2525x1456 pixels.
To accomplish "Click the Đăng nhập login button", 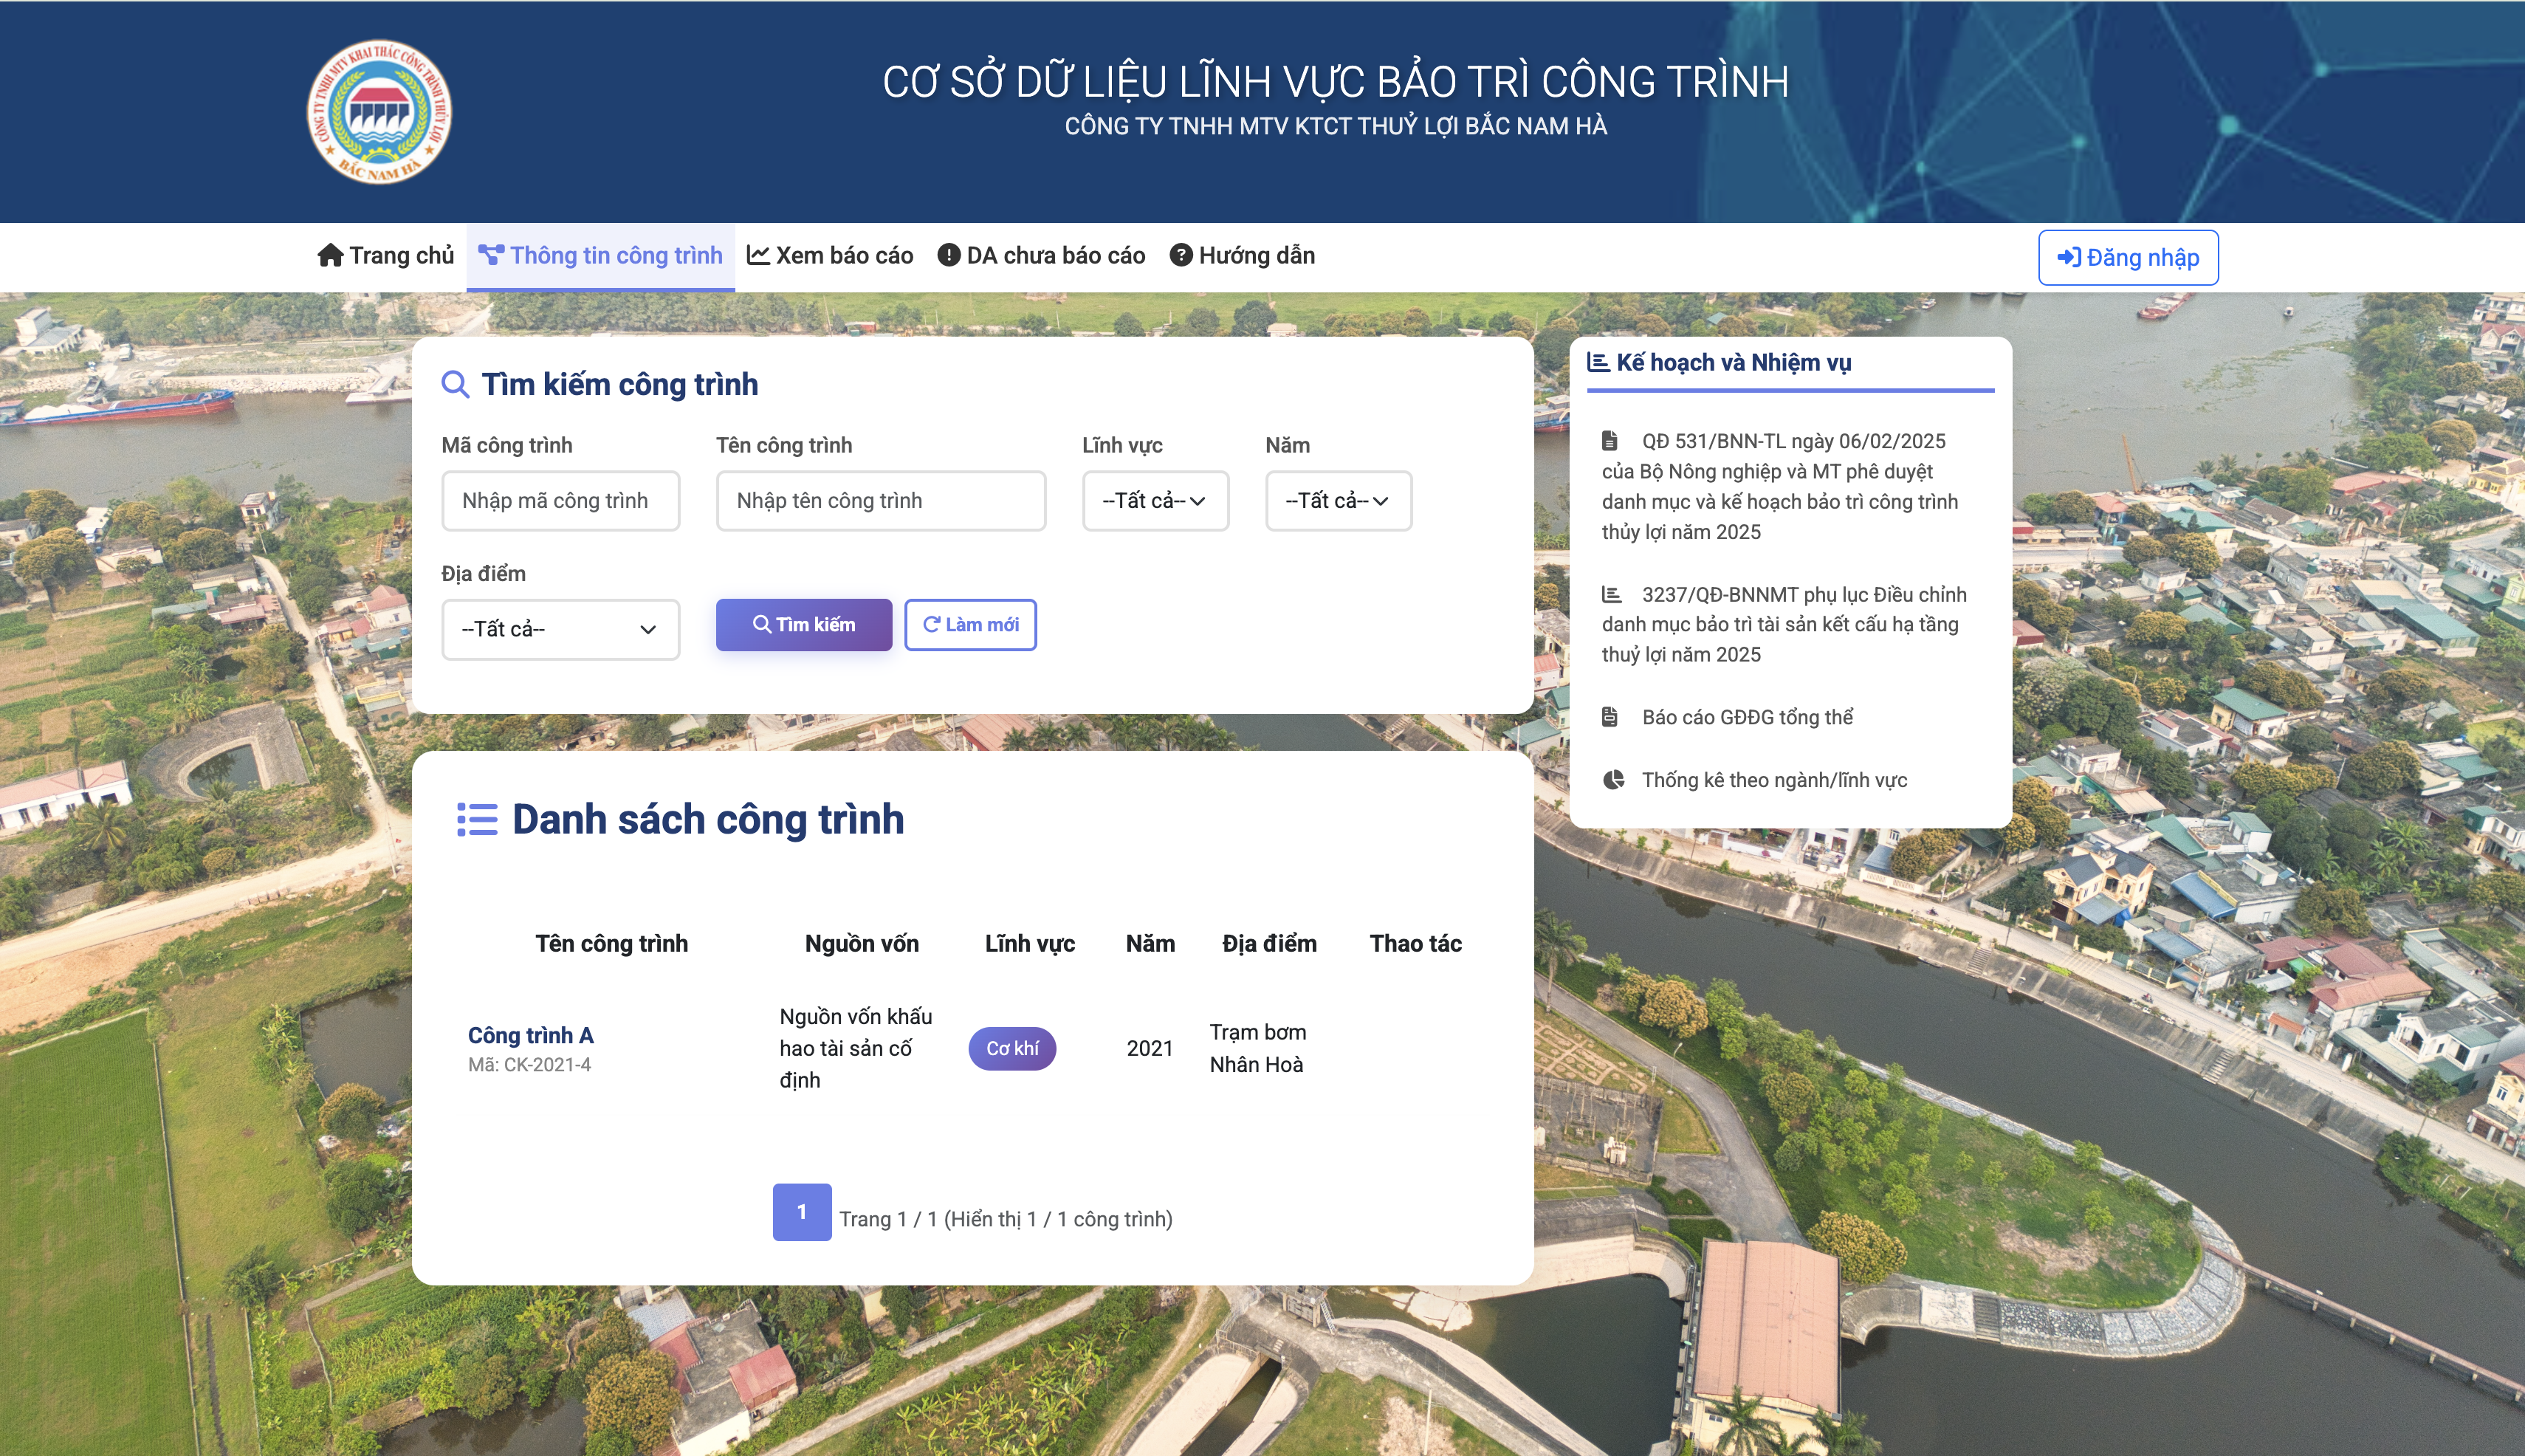I will pyautogui.click(x=2129, y=257).
